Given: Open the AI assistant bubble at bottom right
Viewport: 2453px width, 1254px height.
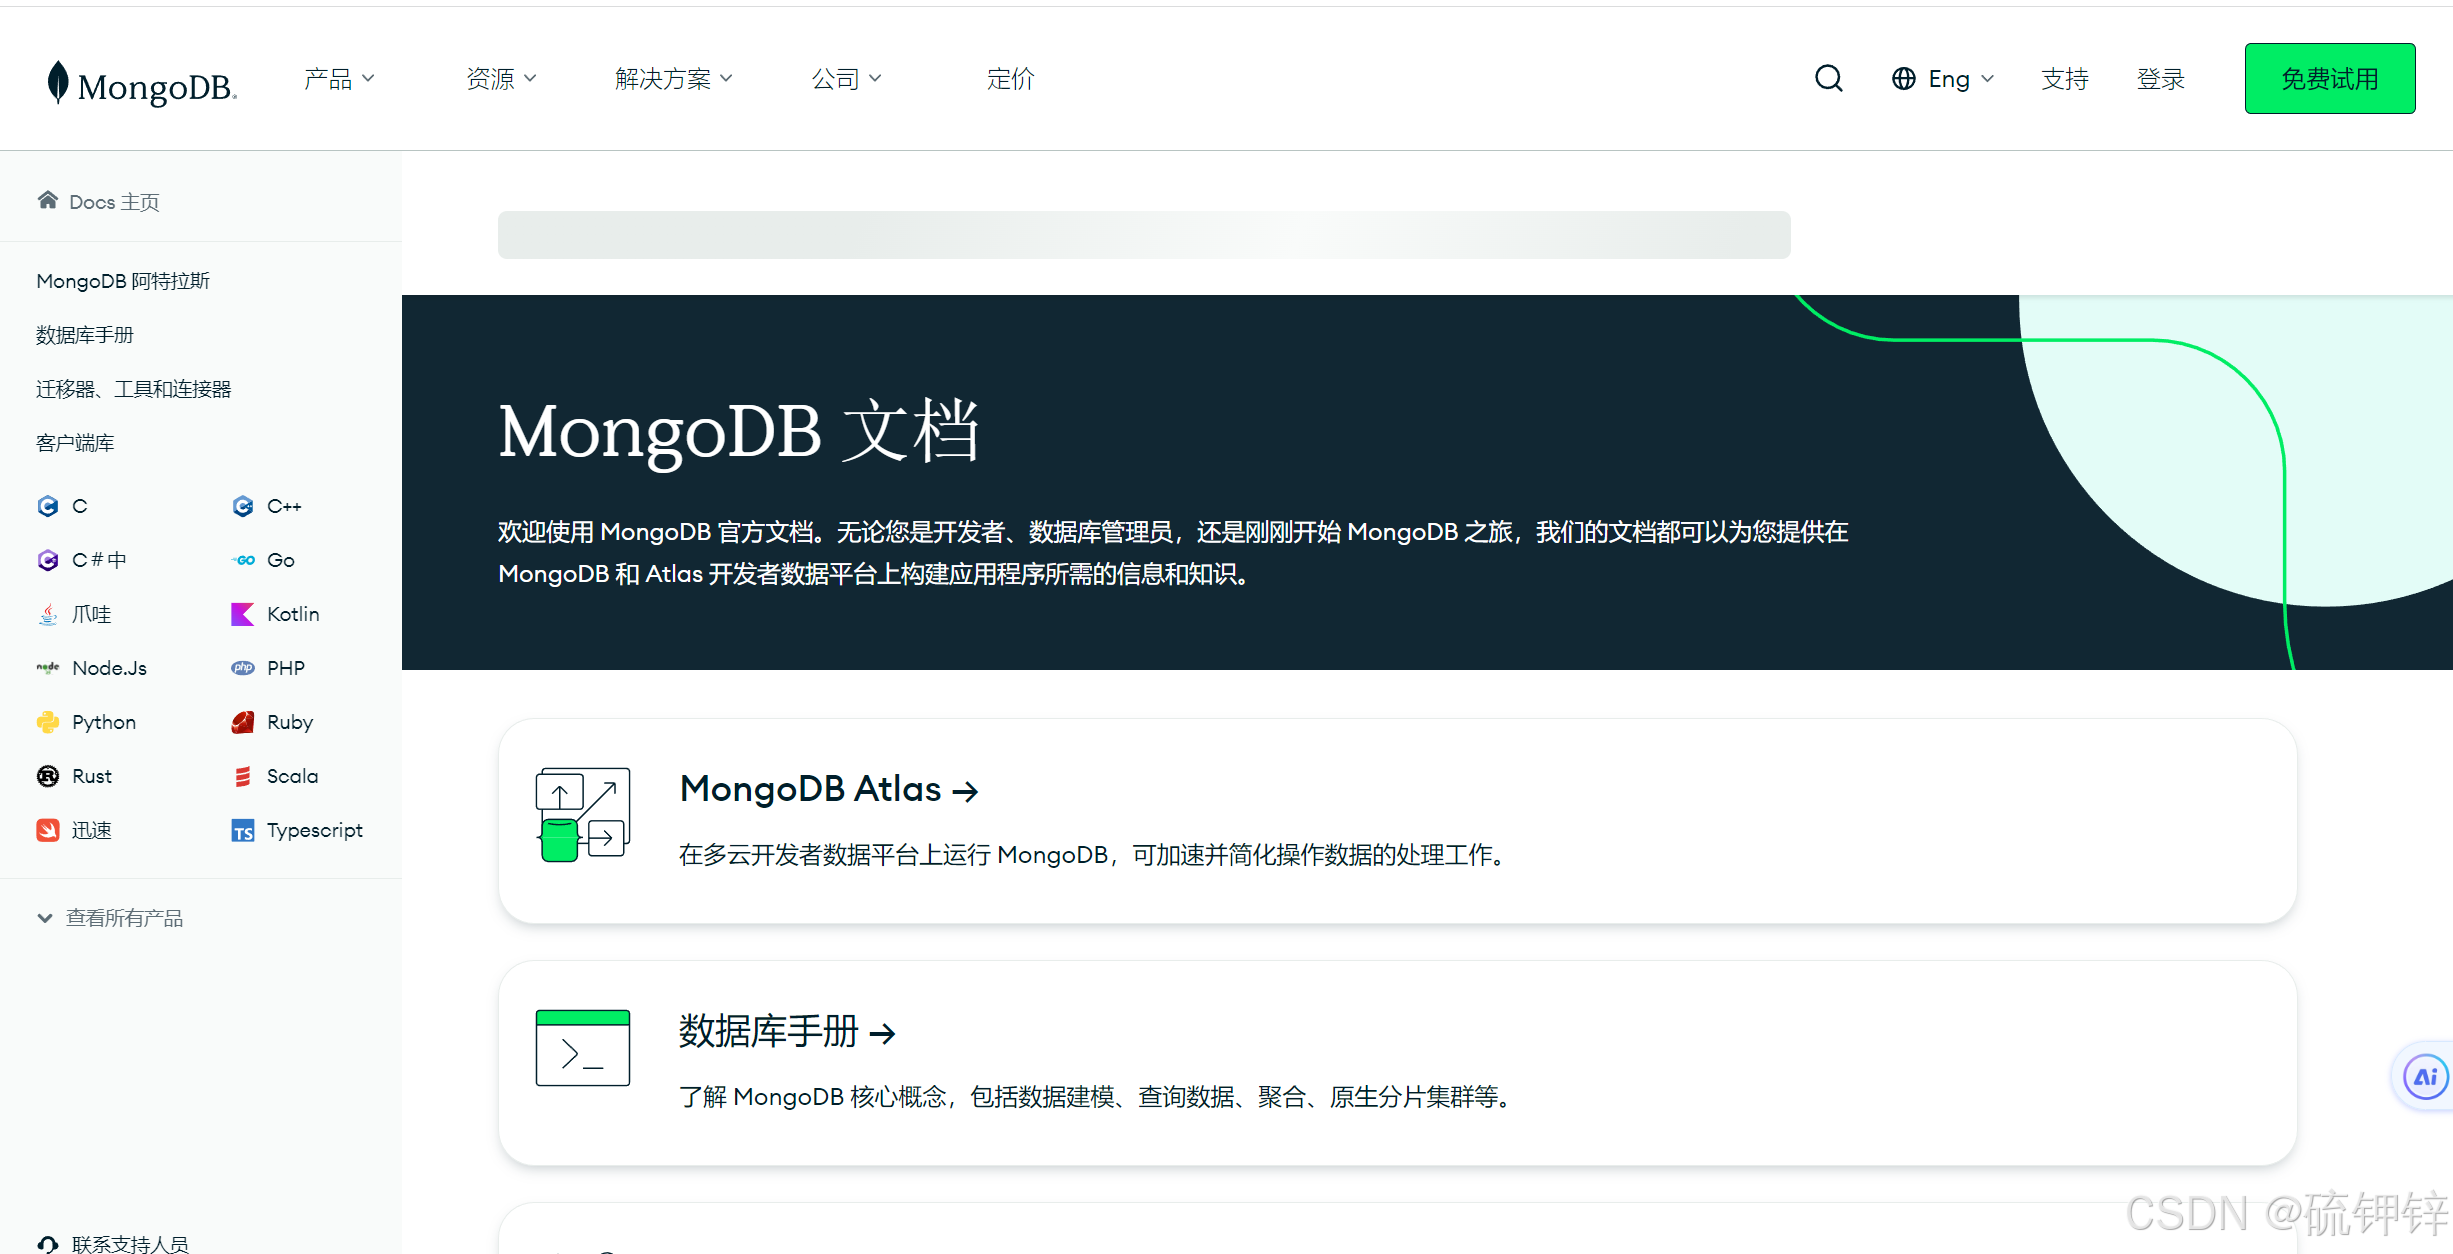Looking at the screenshot, I should click(x=2423, y=1076).
